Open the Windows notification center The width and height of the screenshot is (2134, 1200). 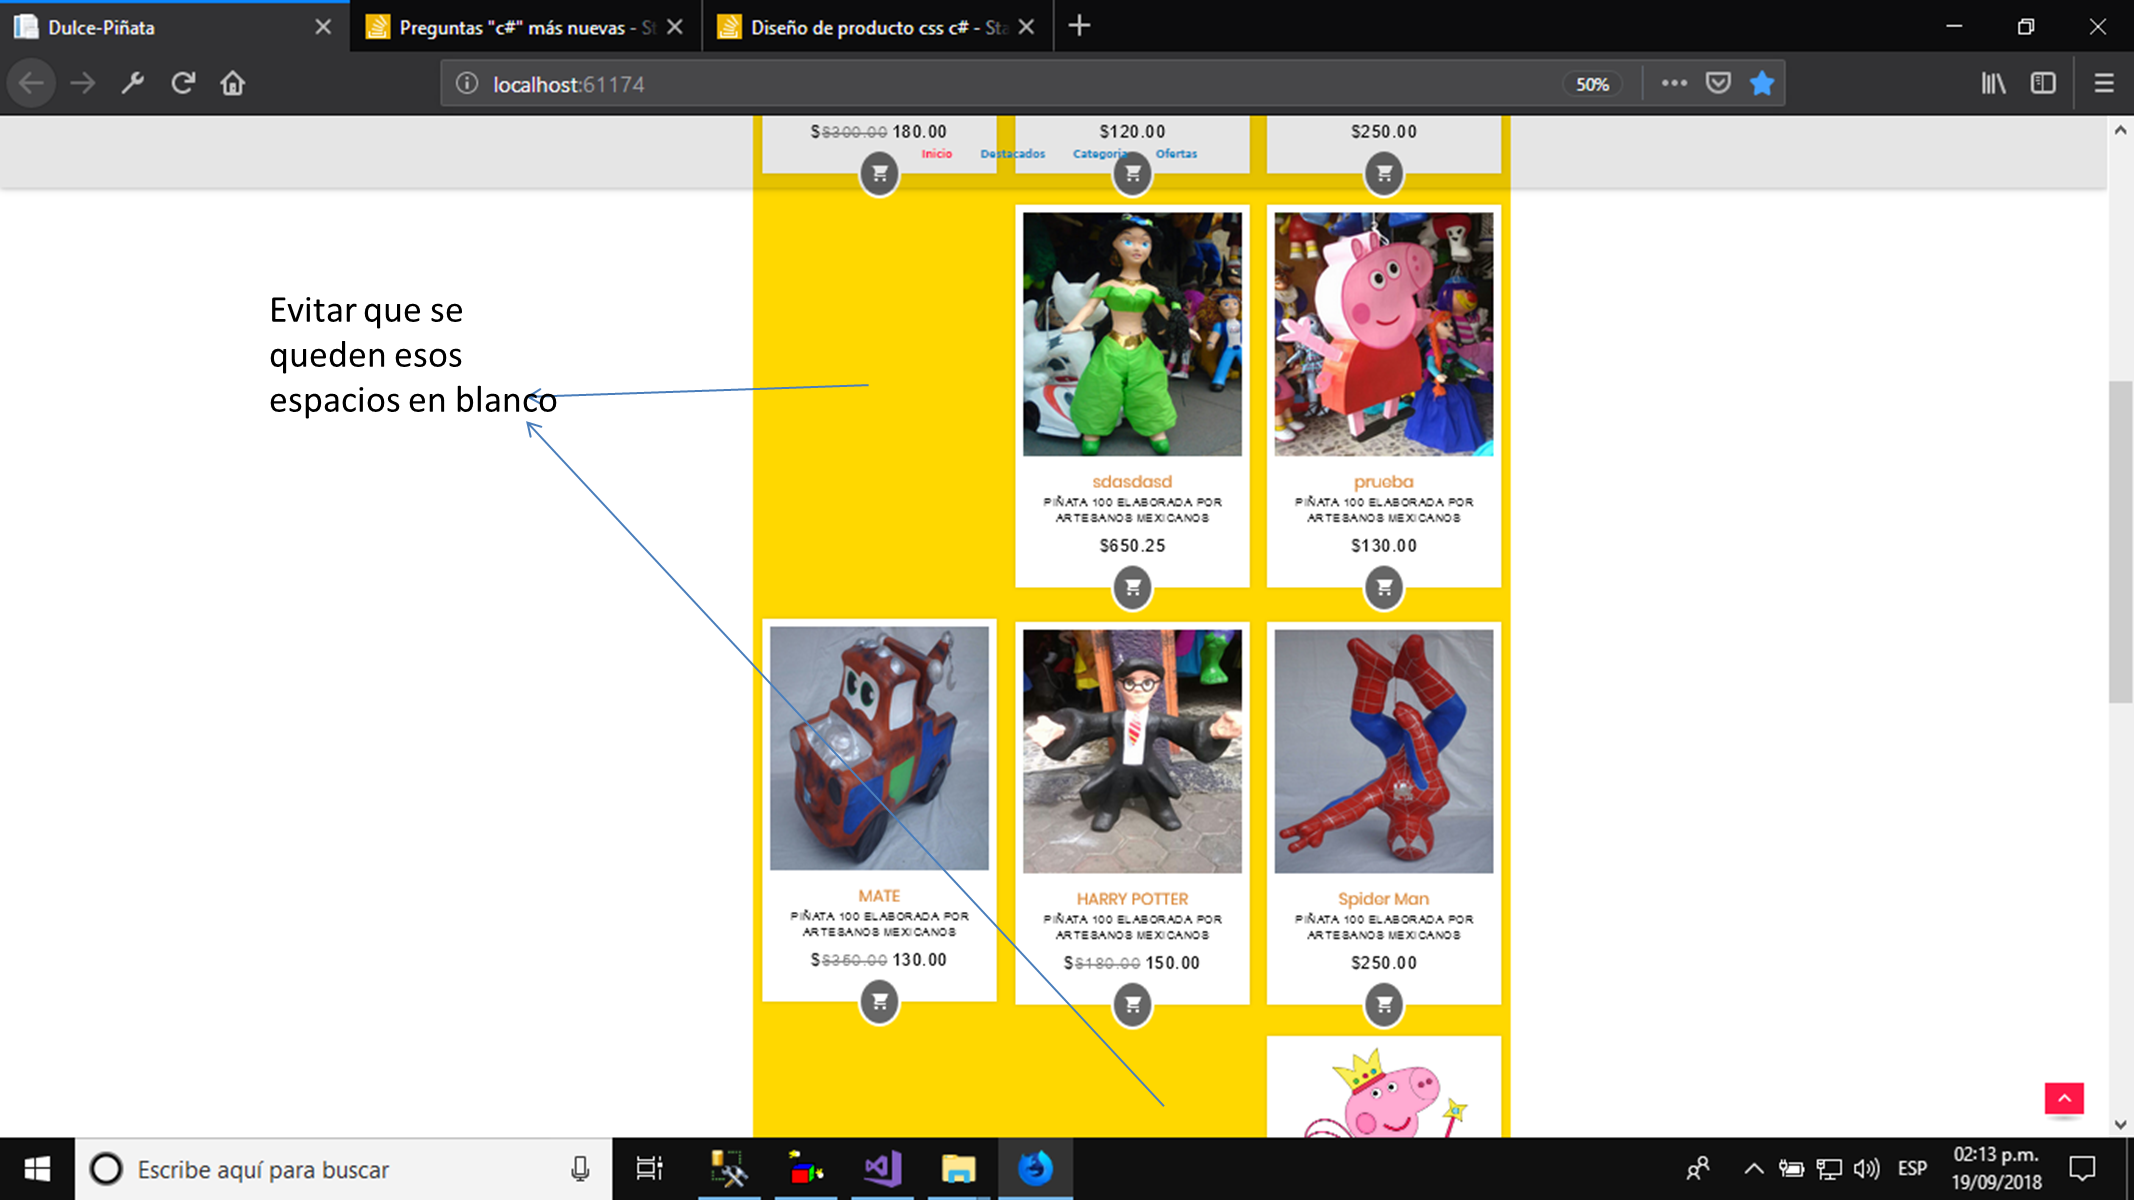(x=2083, y=1169)
